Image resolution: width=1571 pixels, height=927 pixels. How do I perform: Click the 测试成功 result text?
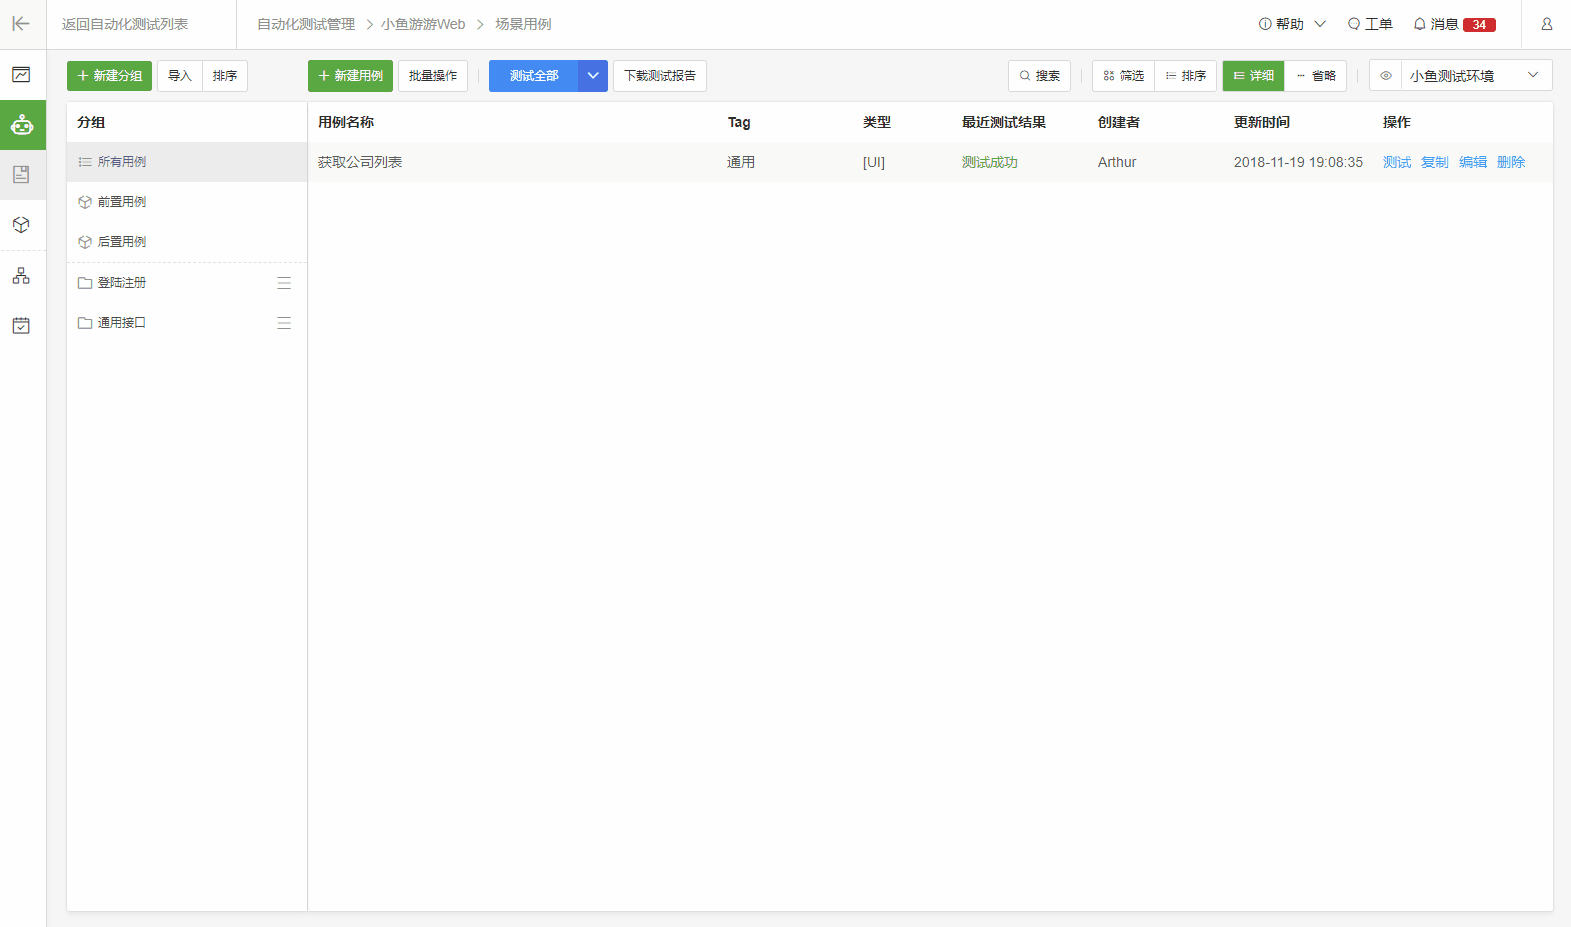click(990, 162)
